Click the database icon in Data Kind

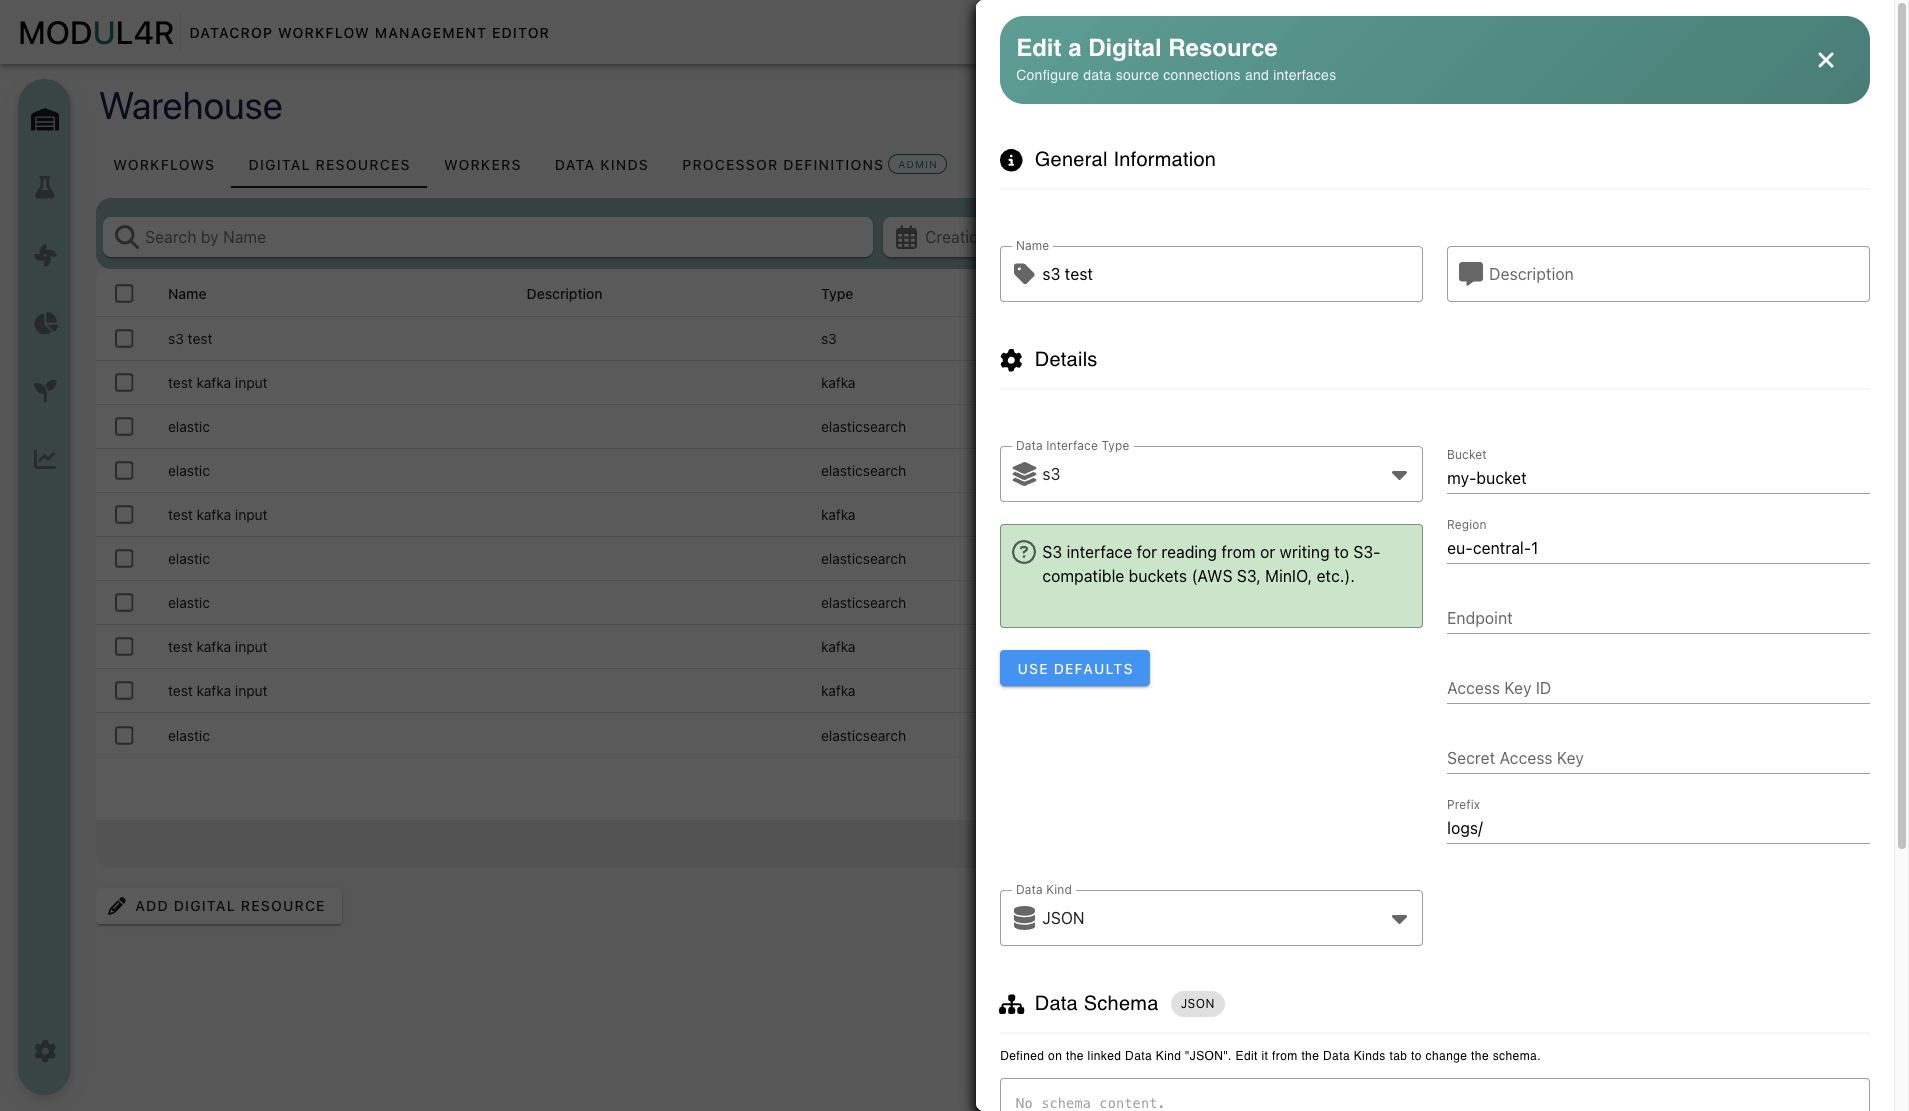(1024, 918)
